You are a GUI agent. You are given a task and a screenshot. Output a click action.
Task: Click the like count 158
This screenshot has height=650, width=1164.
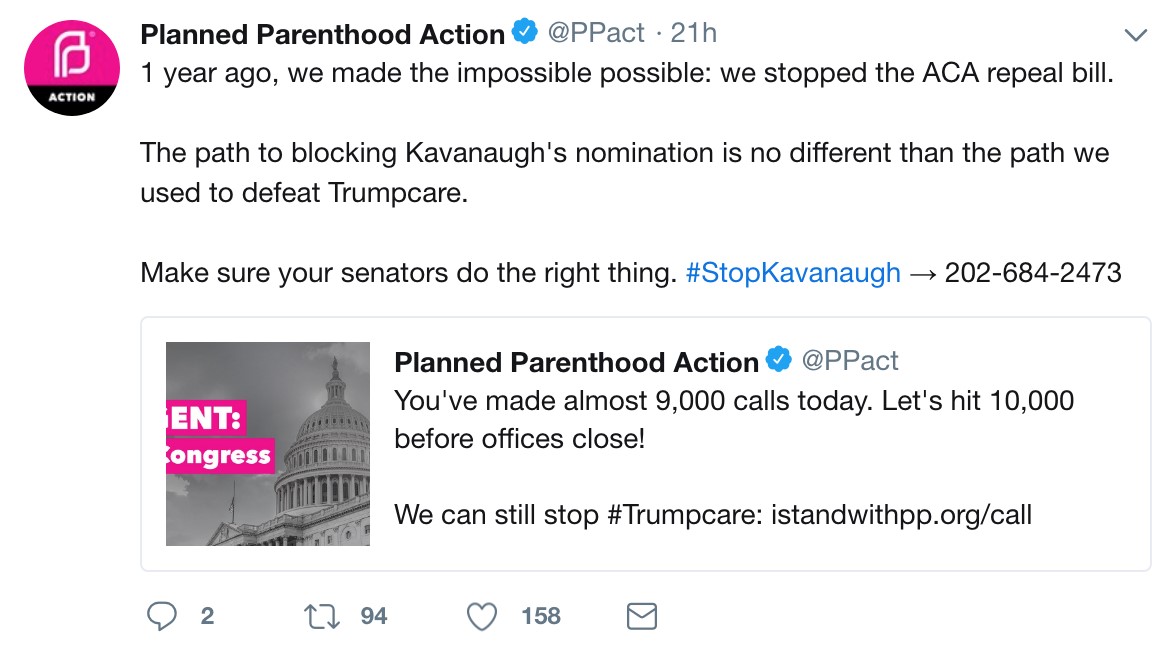tap(541, 616)
